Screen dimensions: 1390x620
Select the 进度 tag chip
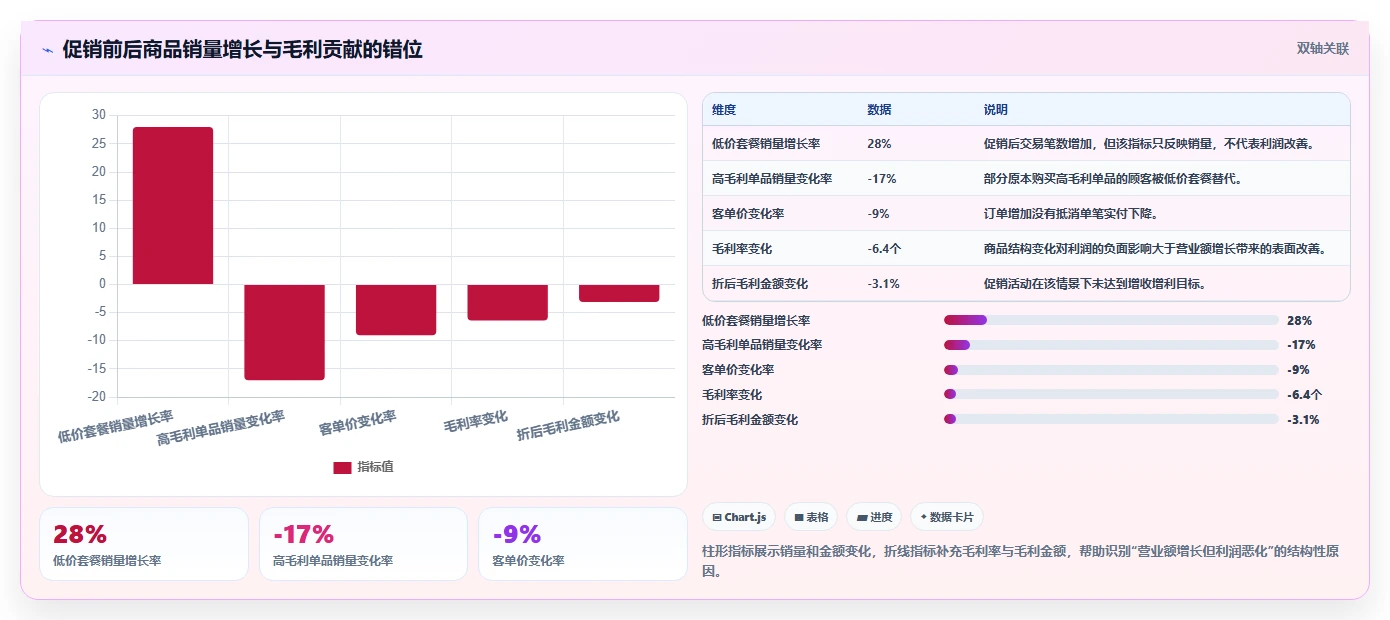pyautogui.click(x=874, y=517)
